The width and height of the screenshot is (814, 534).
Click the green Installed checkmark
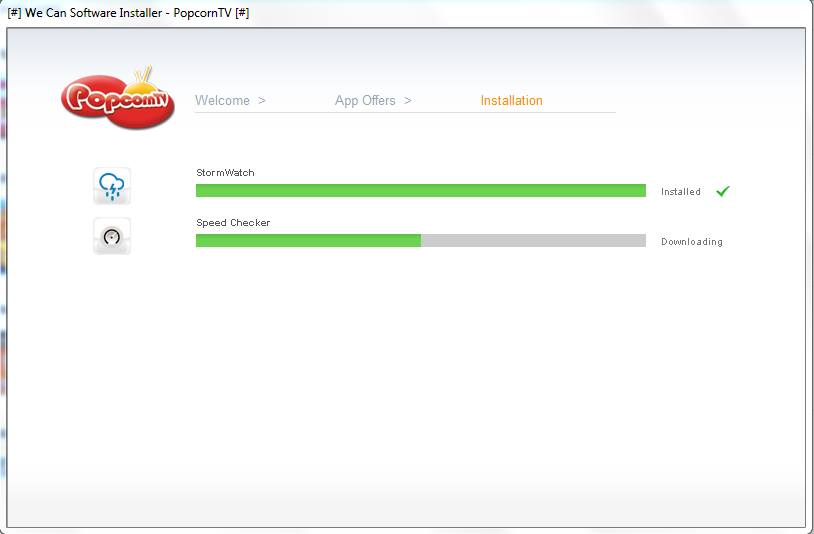723,191
